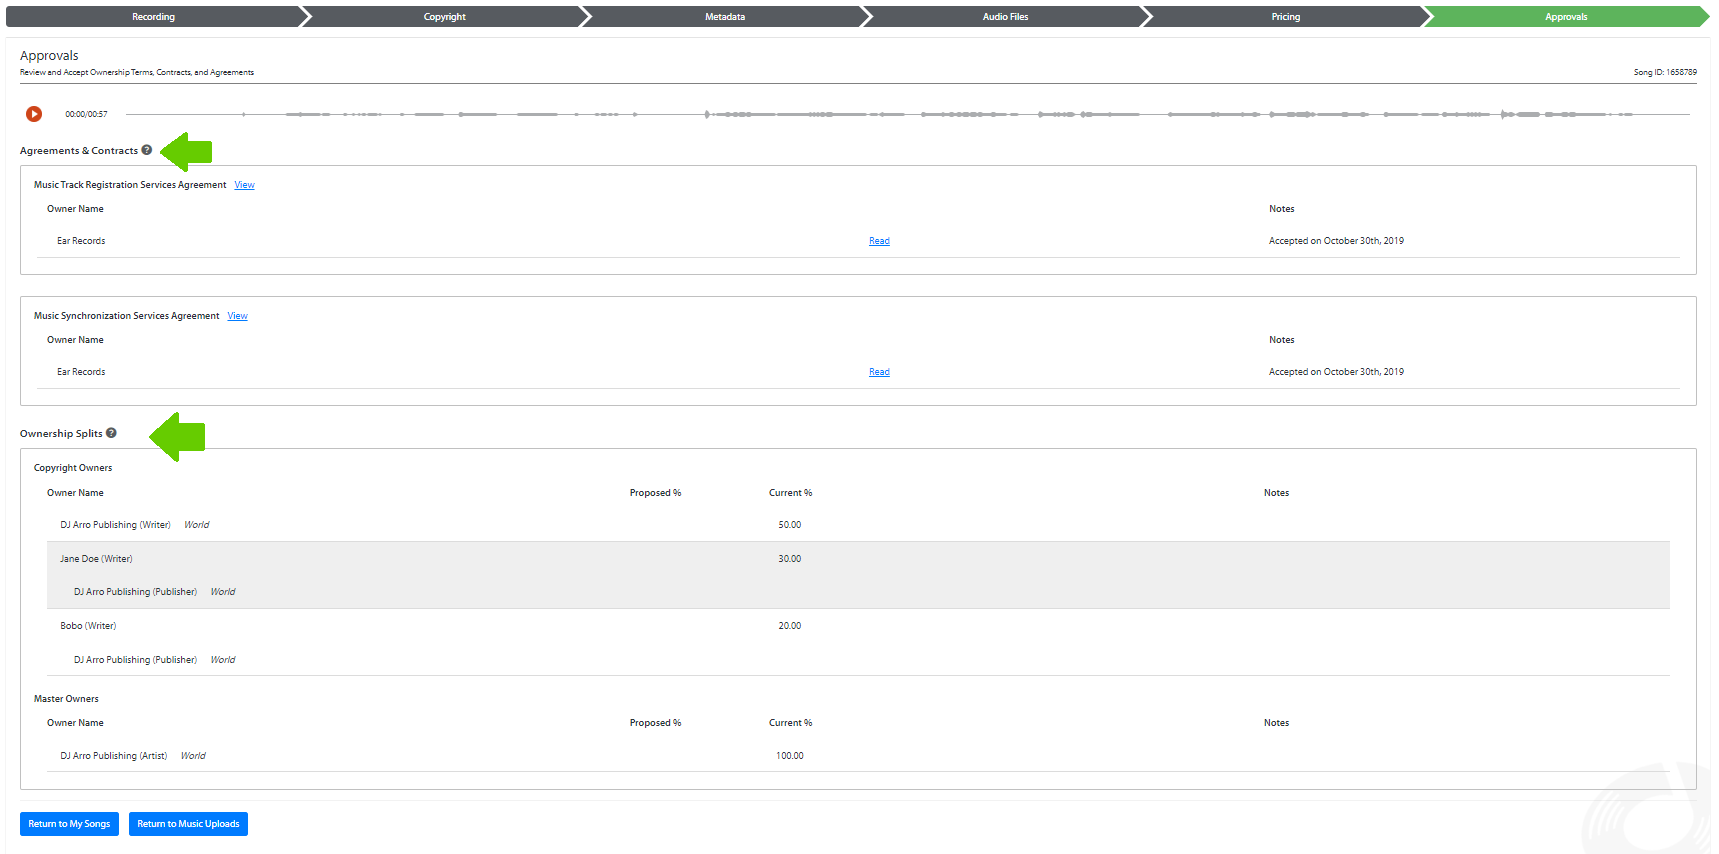1719x854 pixels.
Task: Play the audio track preview
Action: 34,114
